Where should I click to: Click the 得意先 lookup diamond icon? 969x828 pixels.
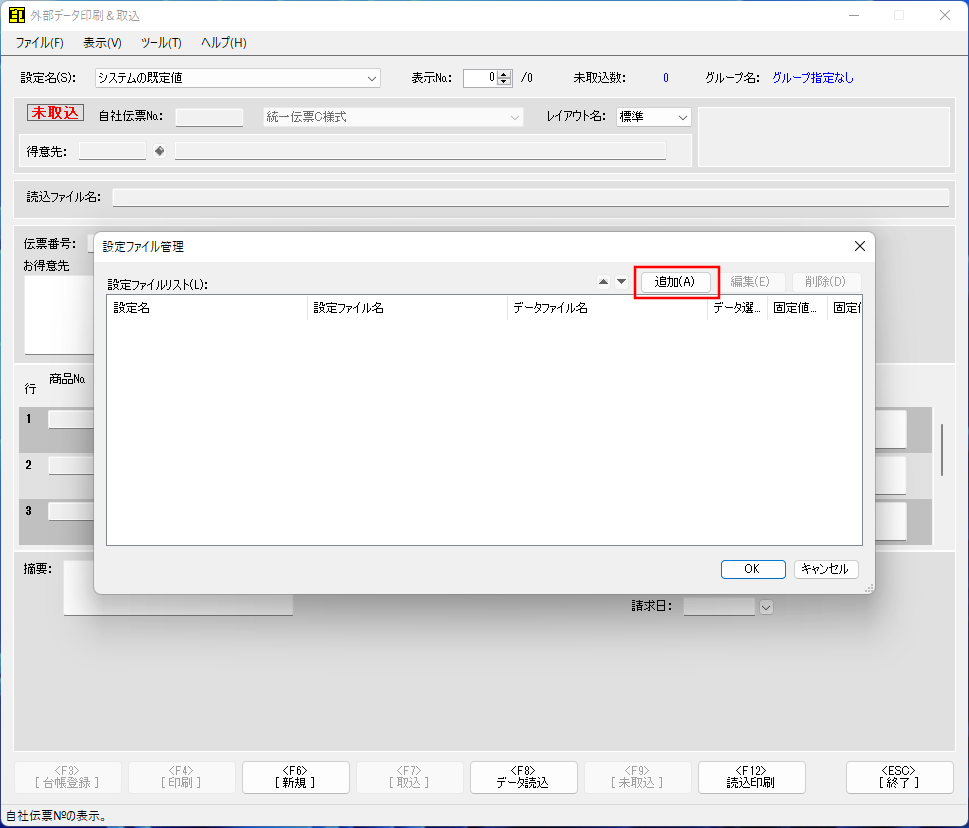click(x=159, y=151)
